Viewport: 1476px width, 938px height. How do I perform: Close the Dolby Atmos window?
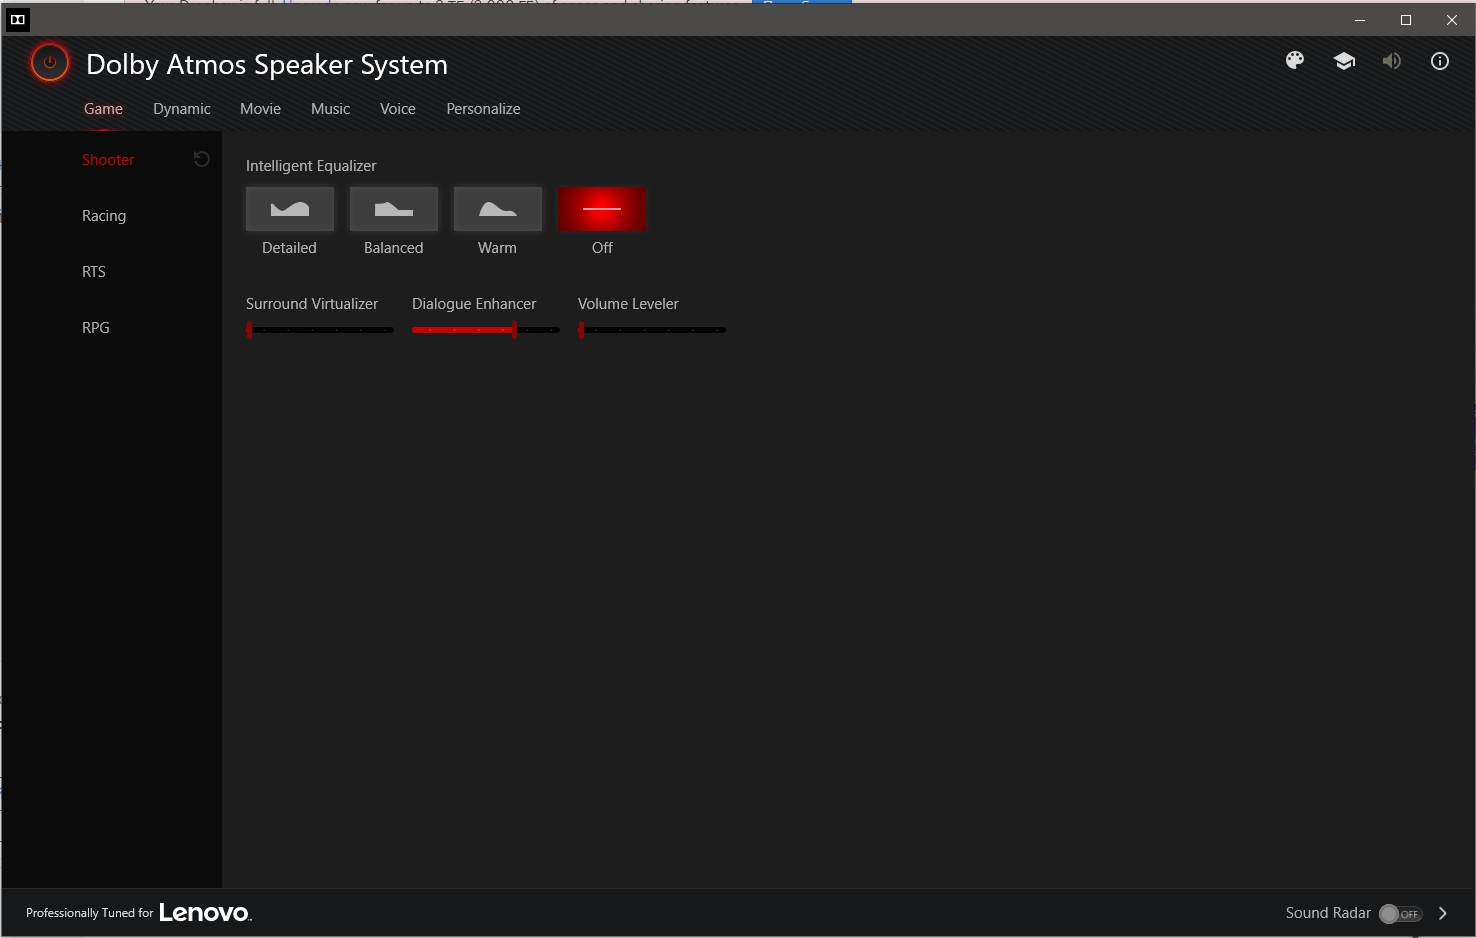click(x=1452, y=20)
